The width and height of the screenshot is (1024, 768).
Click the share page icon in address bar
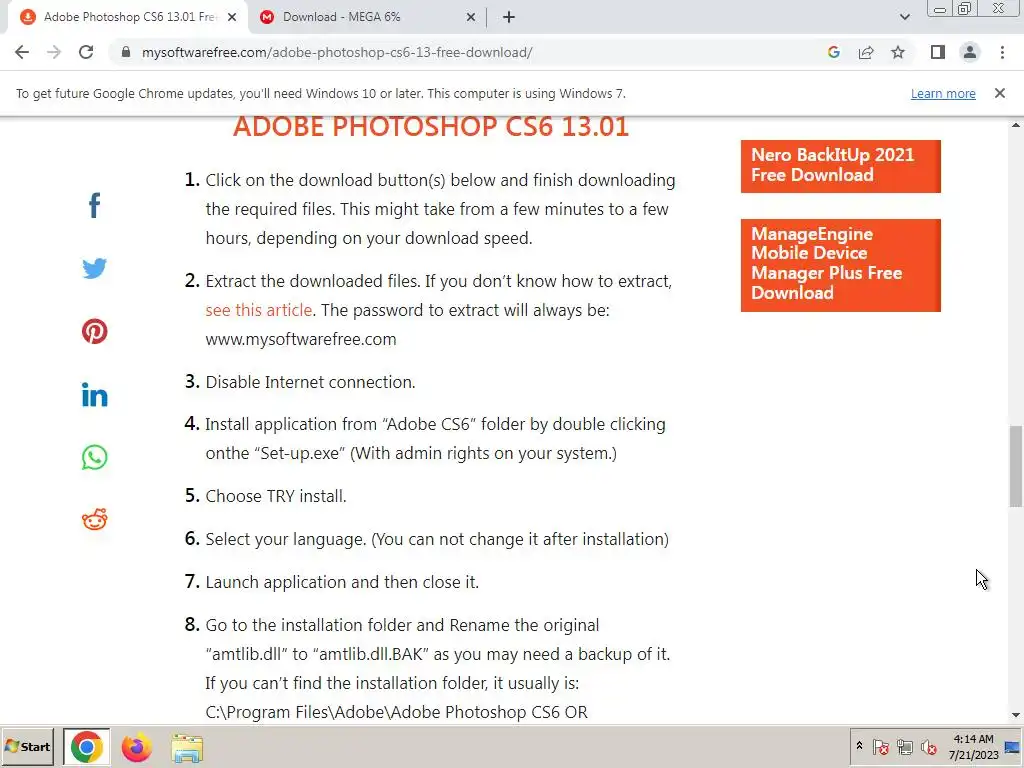pos(866,52)
